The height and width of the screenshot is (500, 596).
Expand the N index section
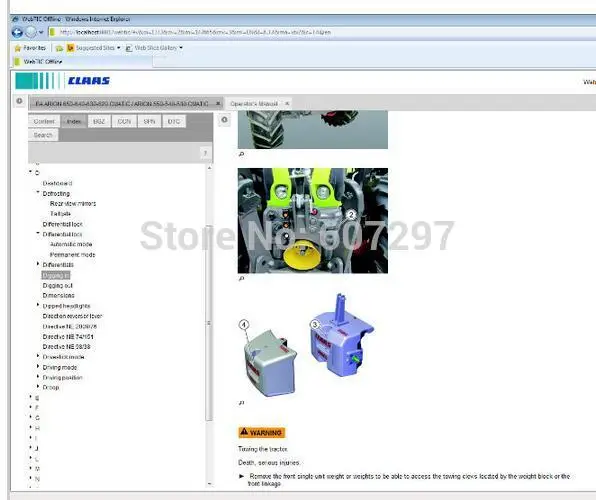point(30,478)
